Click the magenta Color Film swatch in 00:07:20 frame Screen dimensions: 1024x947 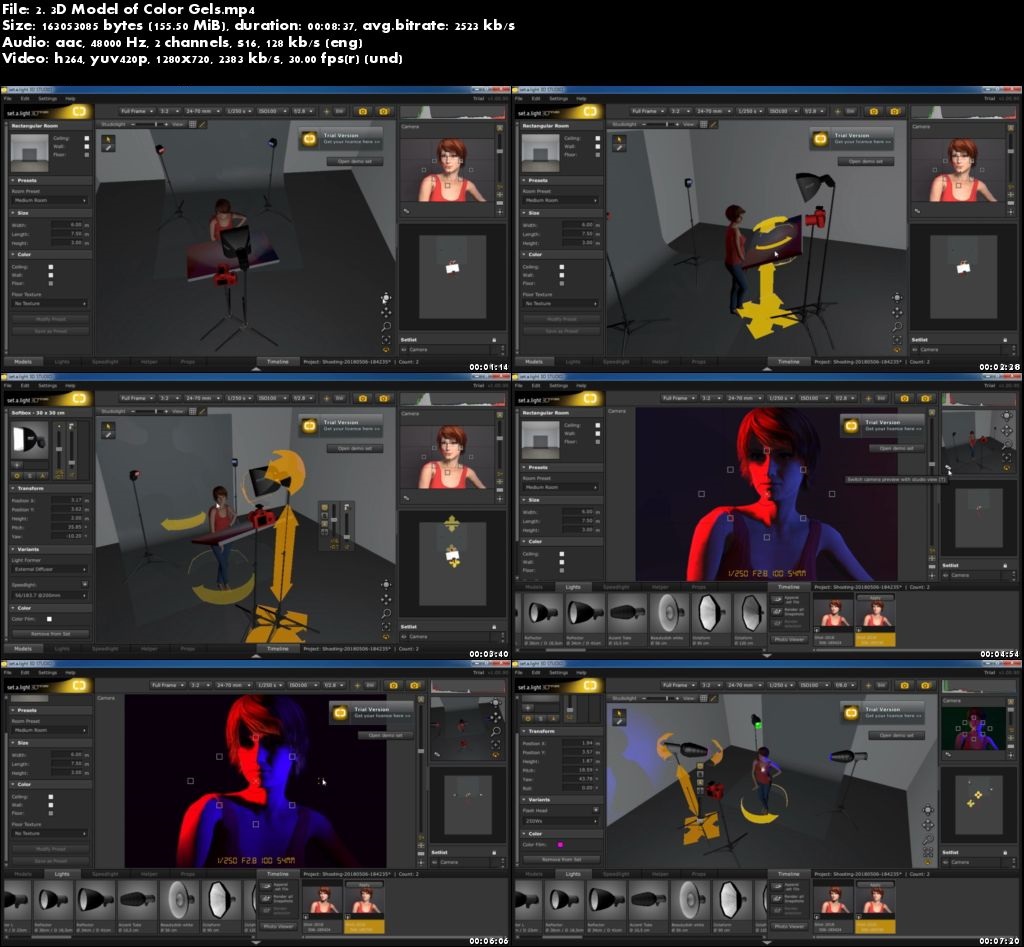[x=560, y=844]
